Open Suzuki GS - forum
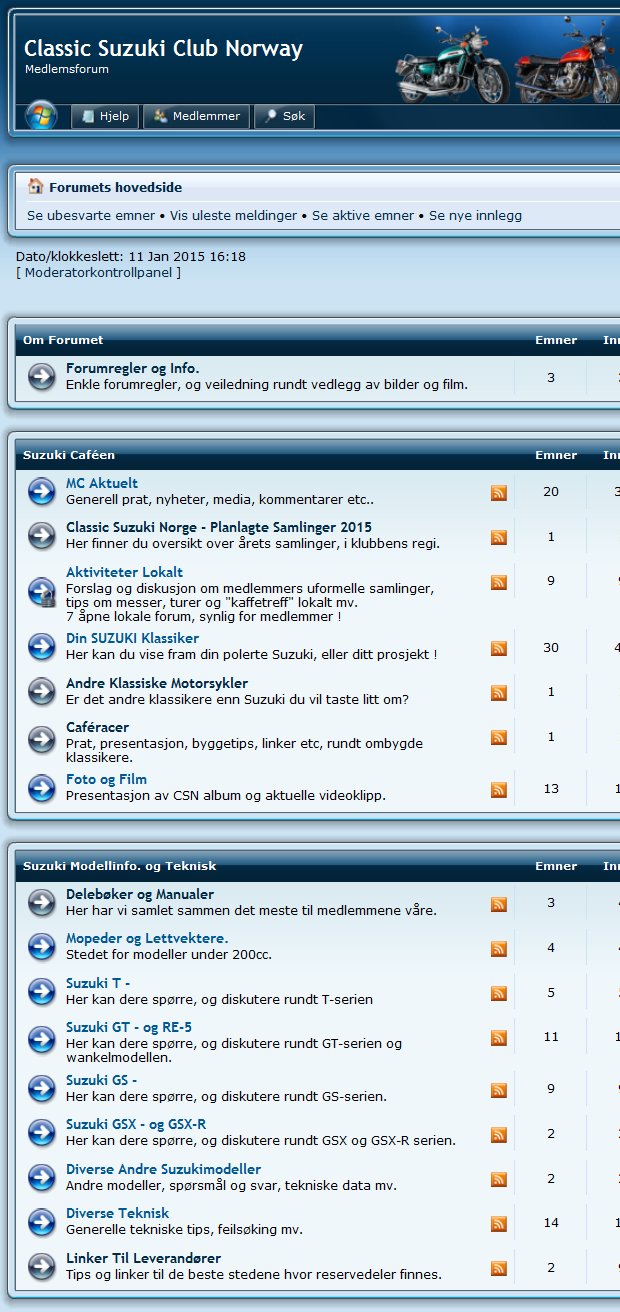 pyautogui.click(x=102, y=1080)
